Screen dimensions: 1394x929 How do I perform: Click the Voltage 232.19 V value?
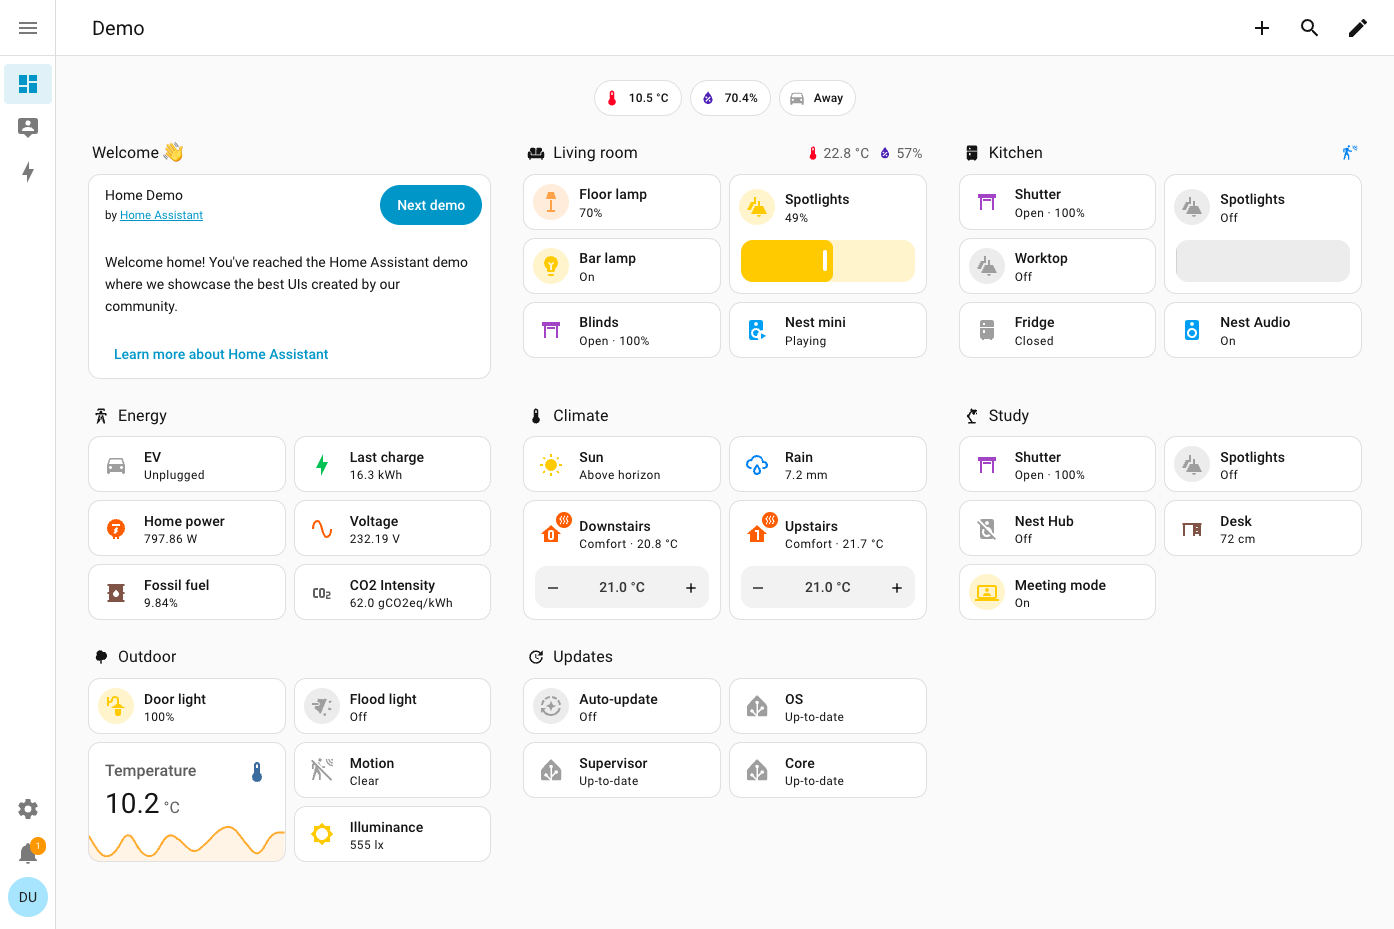tap(375, 539)
